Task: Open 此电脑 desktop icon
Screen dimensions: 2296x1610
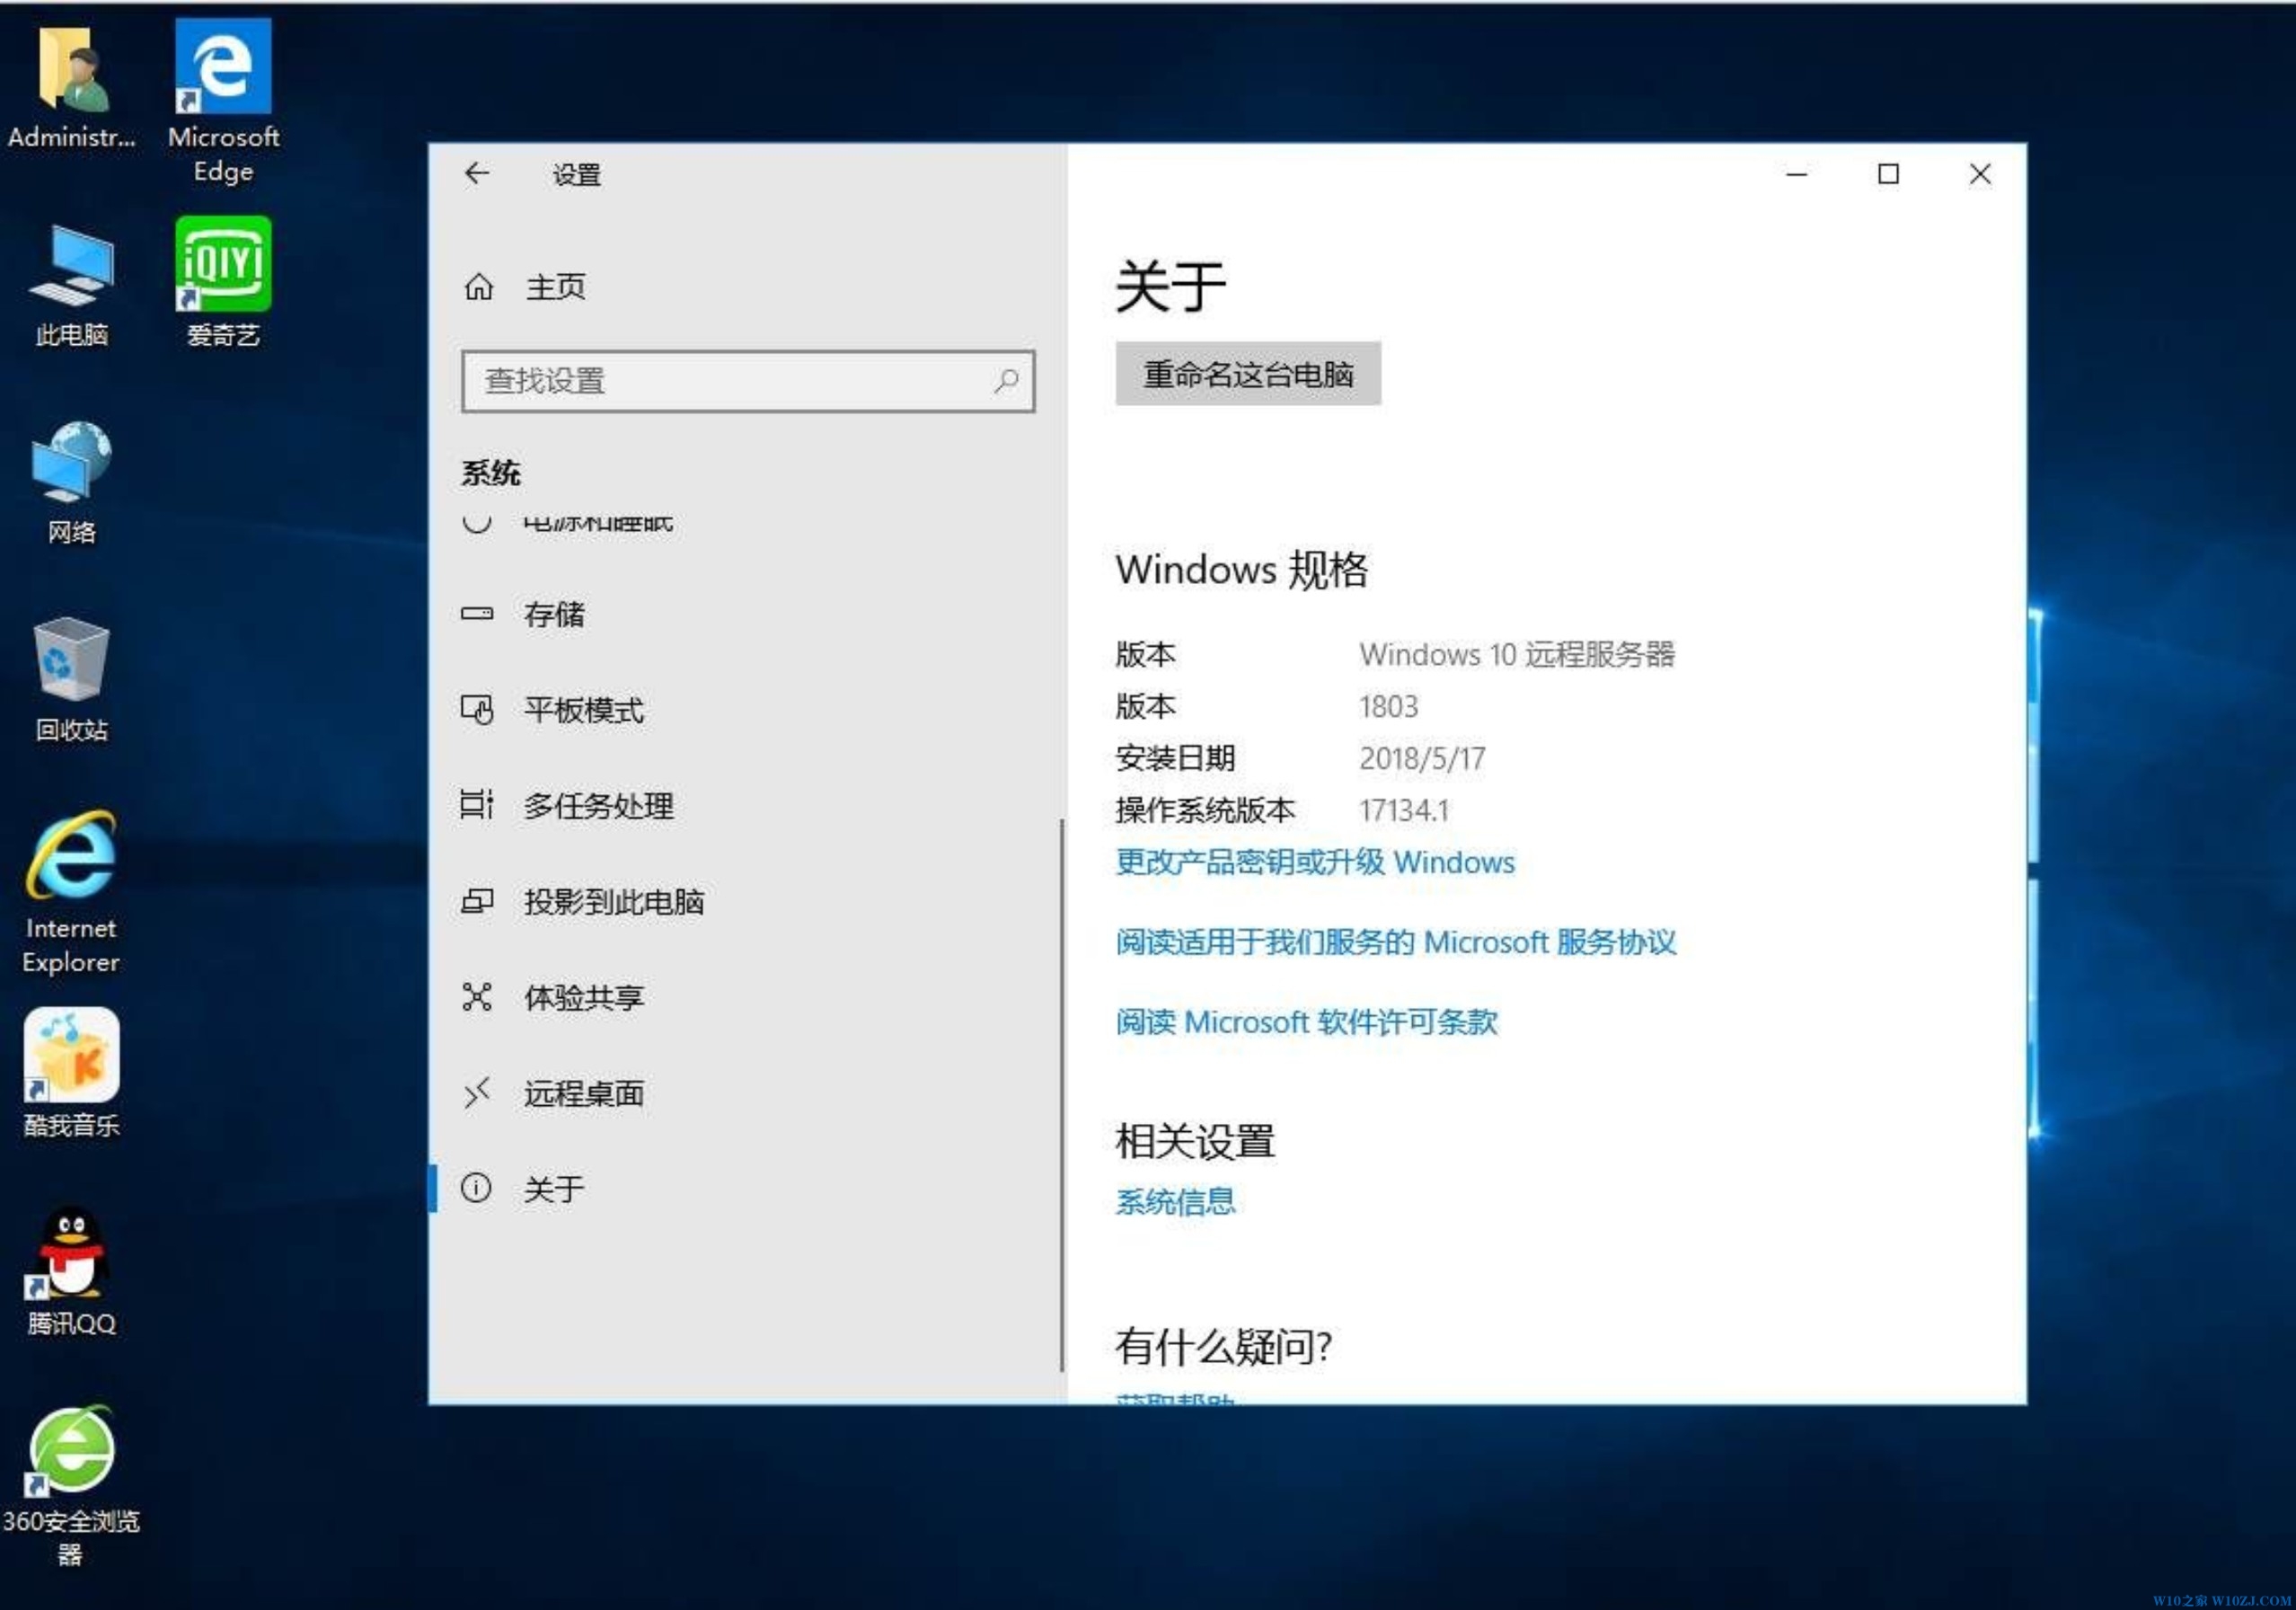Action: [71, 286]
